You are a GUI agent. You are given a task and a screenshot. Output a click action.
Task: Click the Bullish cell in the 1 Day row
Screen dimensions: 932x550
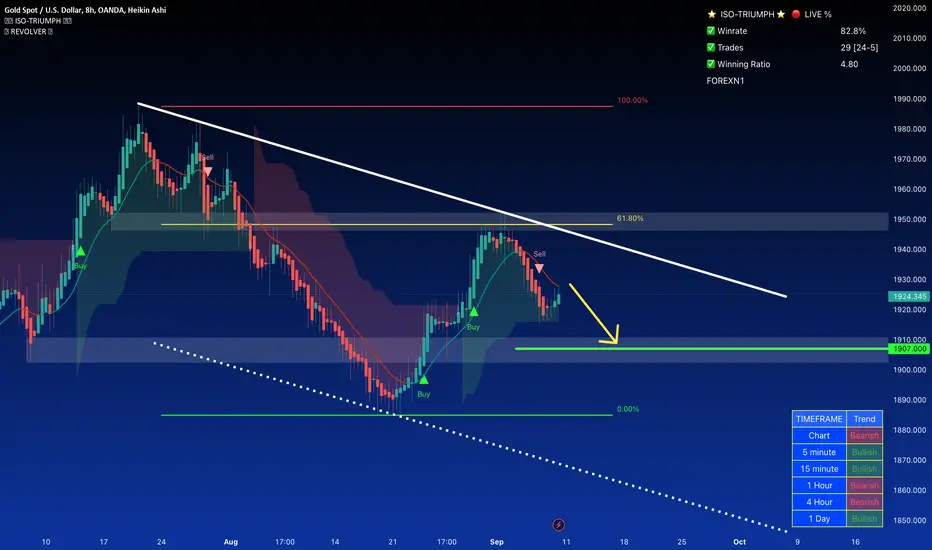click(864, 518)
